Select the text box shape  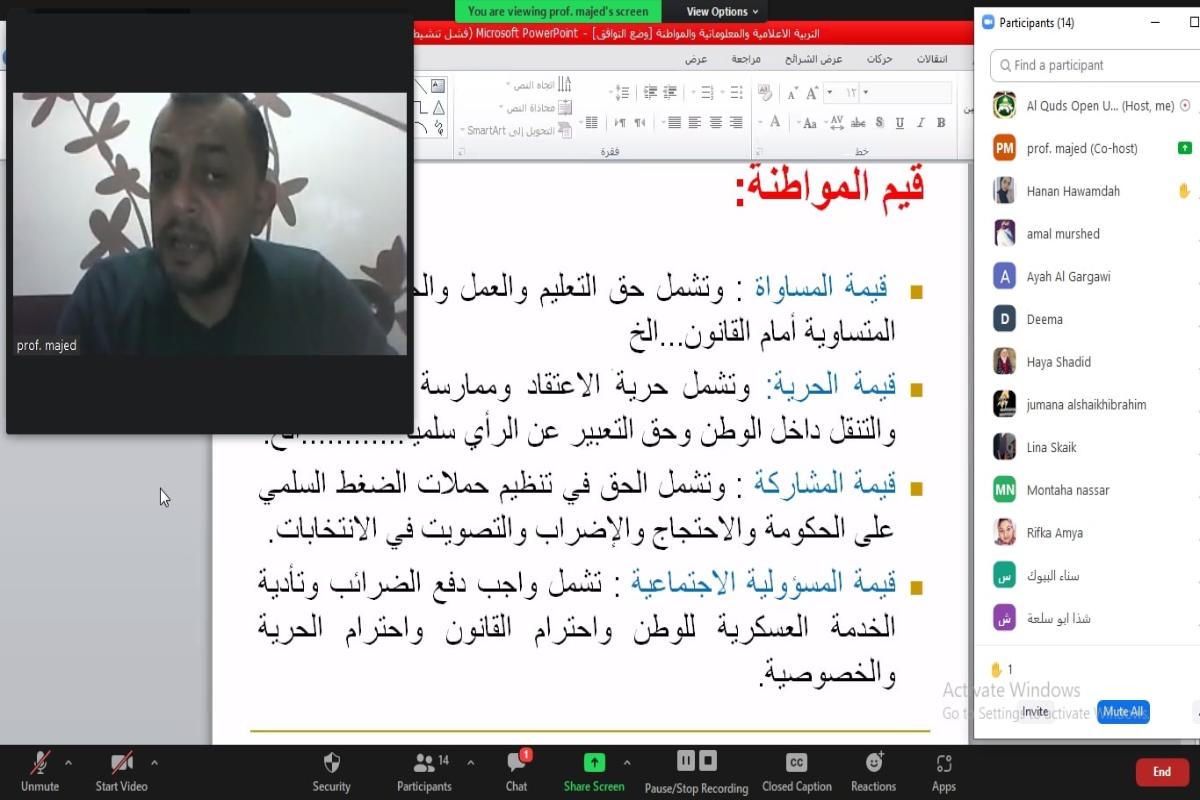(437, 86)
